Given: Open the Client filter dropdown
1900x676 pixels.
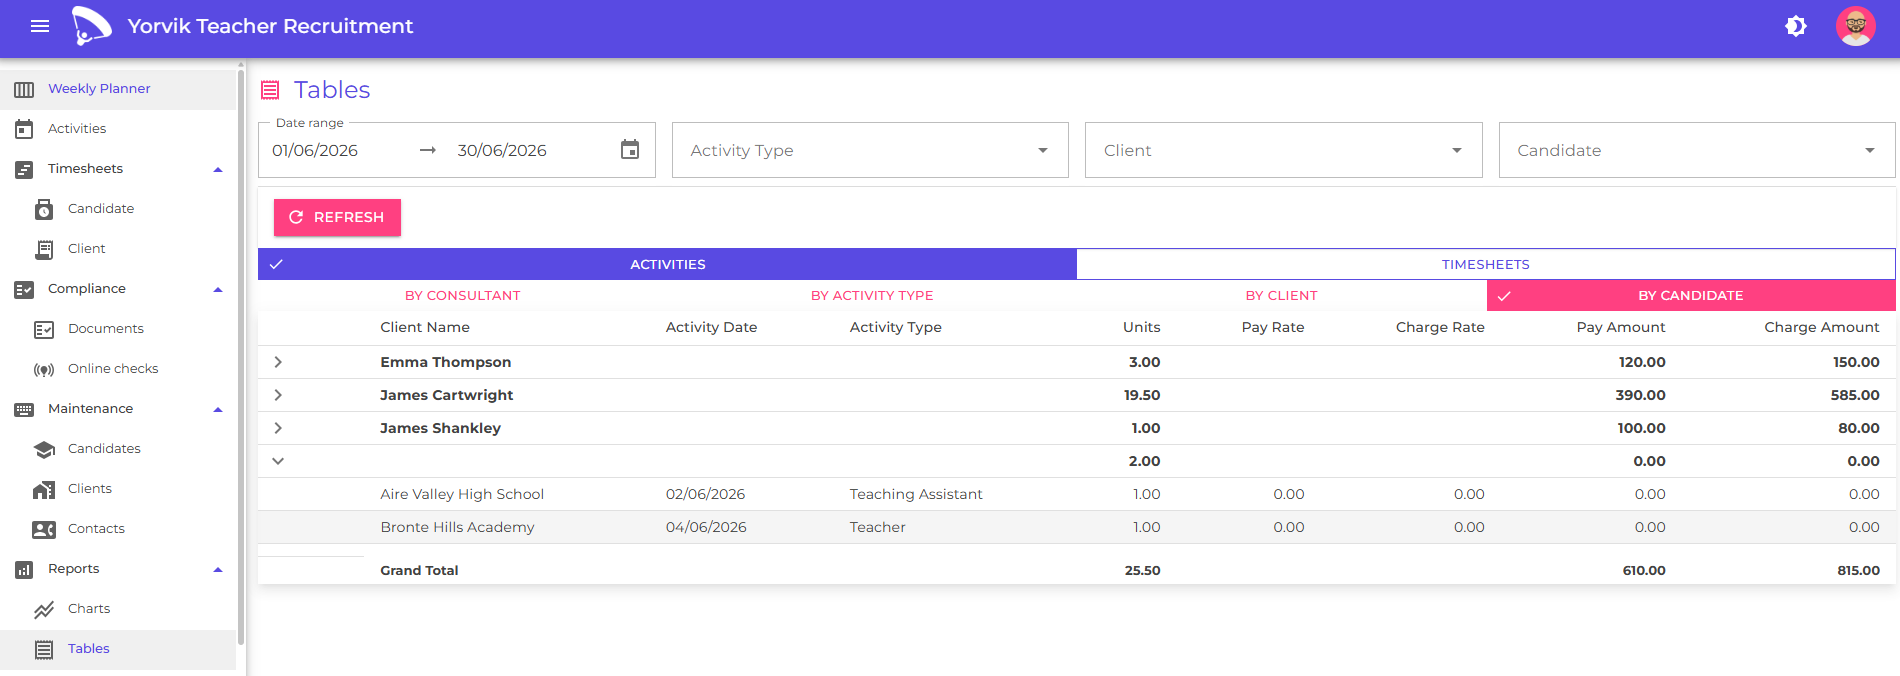Looking at the screenshot, I should coord(1283,150).
